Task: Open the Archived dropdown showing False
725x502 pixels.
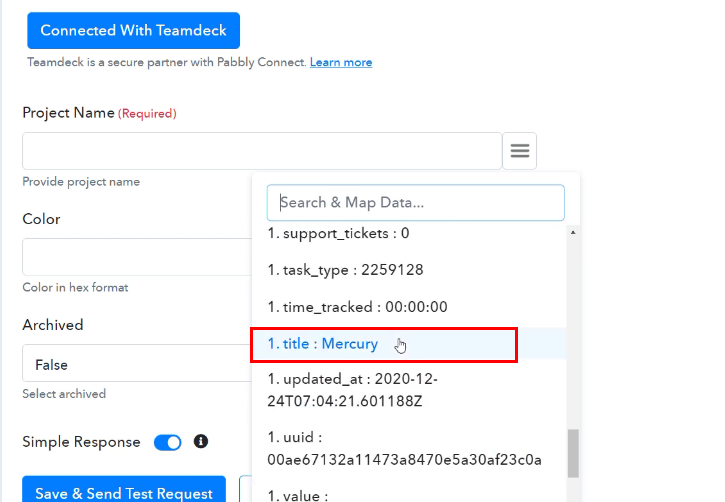Action: point(137,363)
